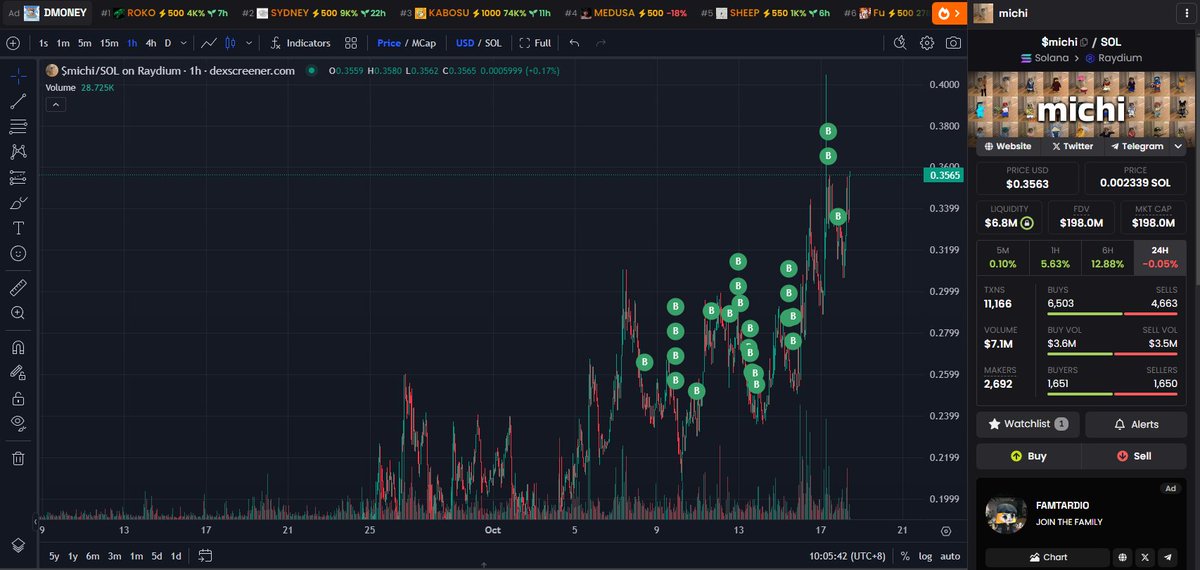Open the Alerts button

click(x=1136, y=424)
